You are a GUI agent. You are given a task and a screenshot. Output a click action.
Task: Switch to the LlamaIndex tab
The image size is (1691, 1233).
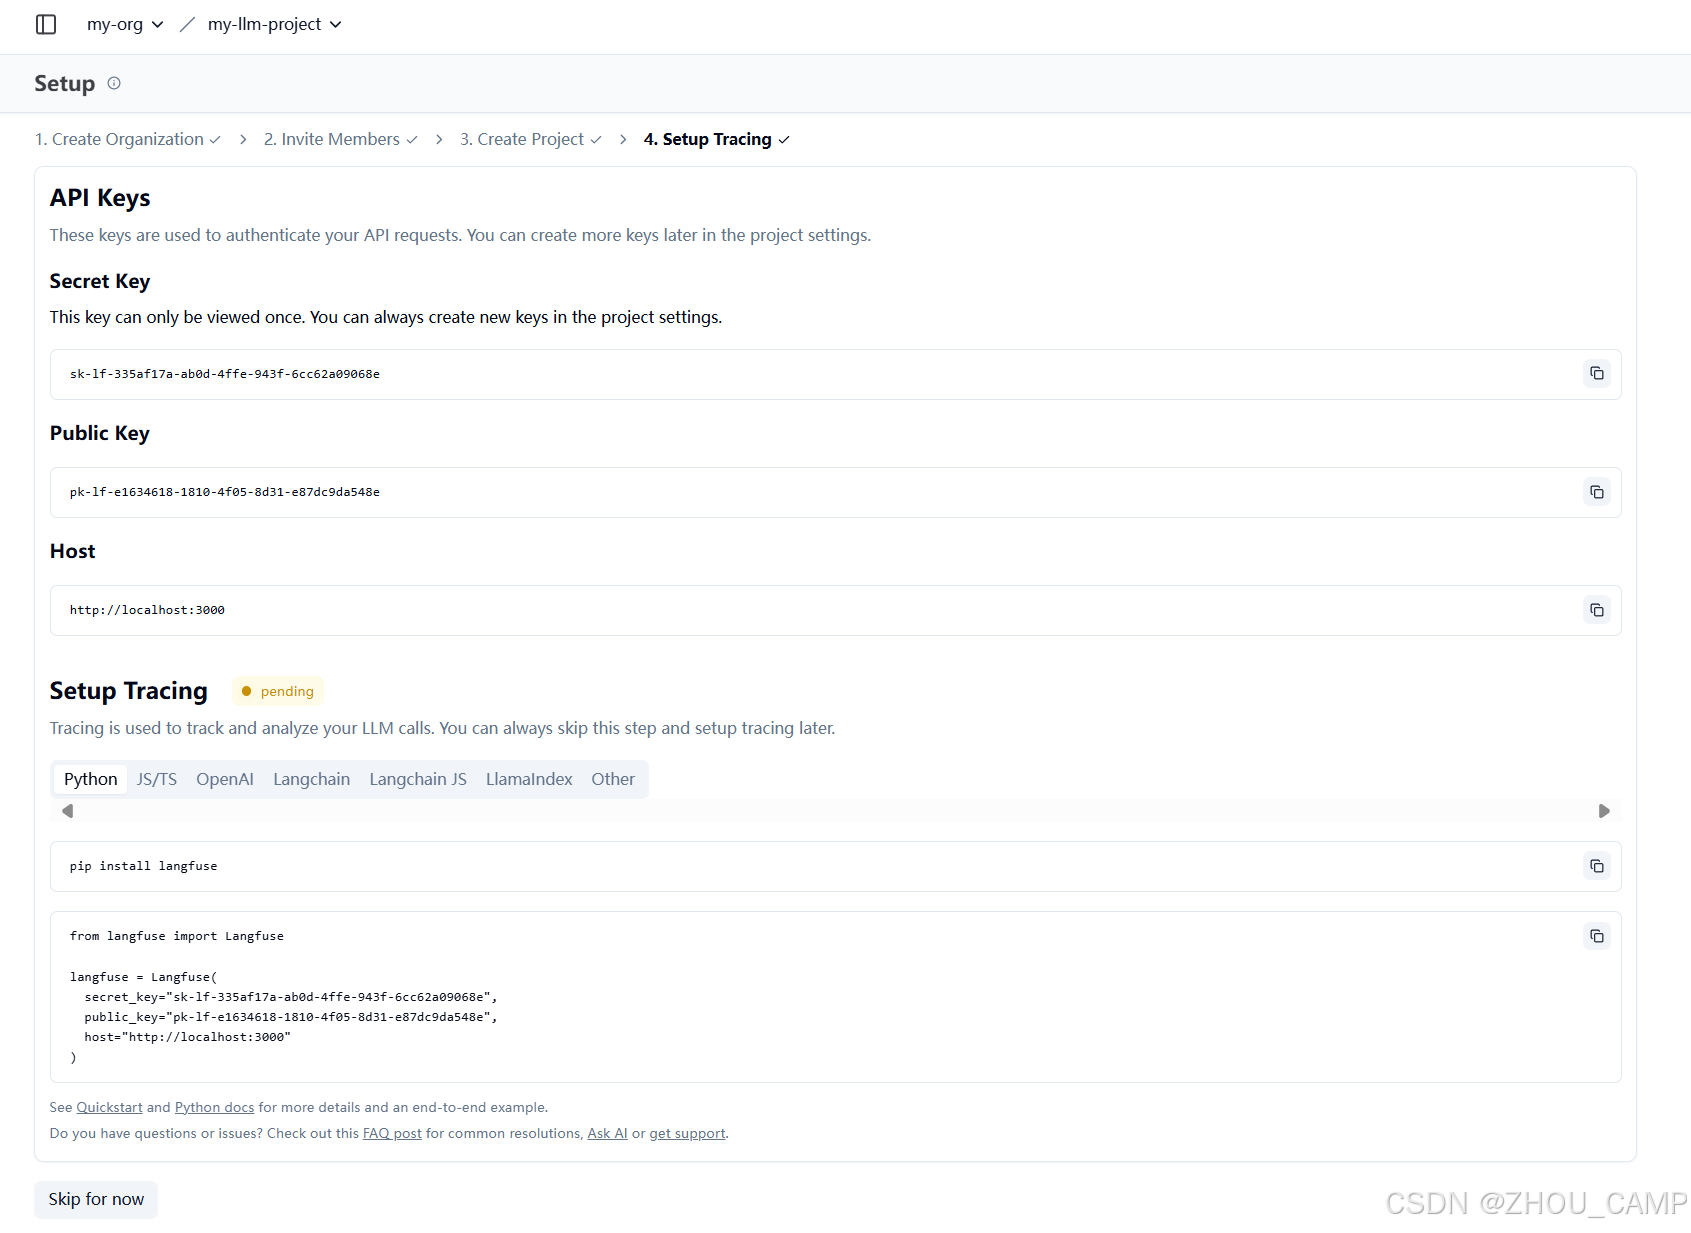point(529,779)
